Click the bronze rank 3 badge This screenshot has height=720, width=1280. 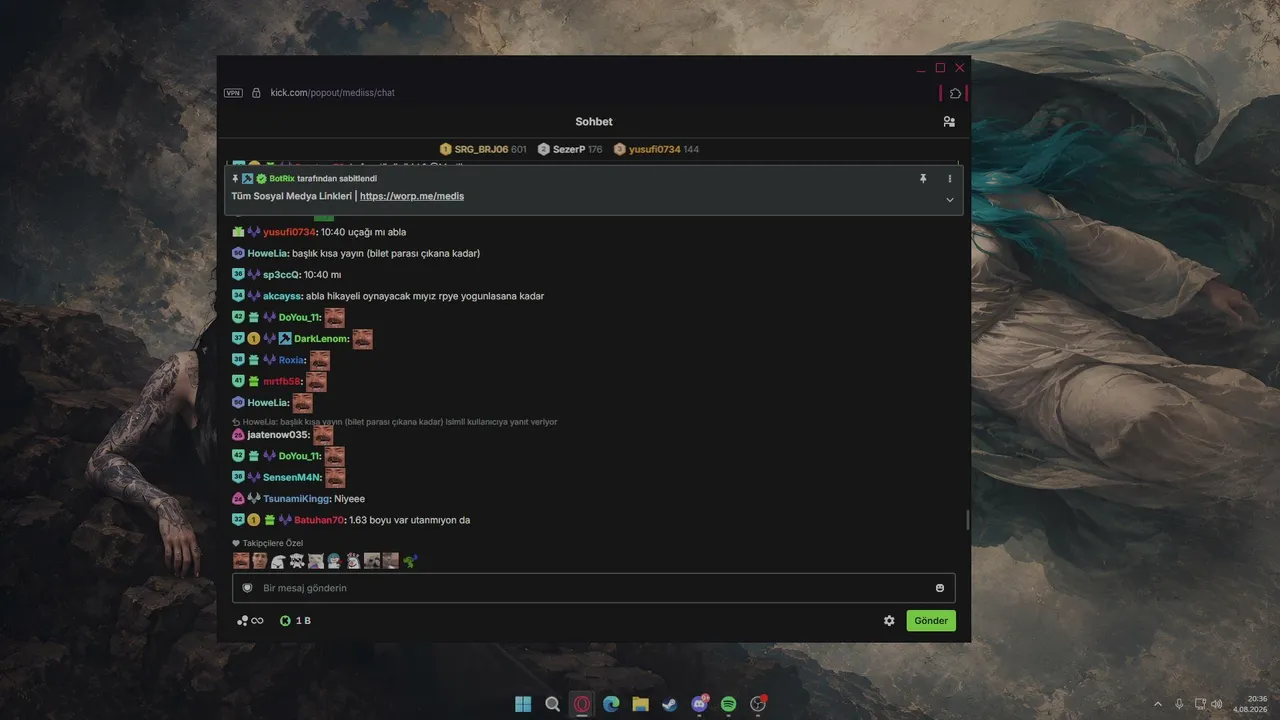[620, 149]
